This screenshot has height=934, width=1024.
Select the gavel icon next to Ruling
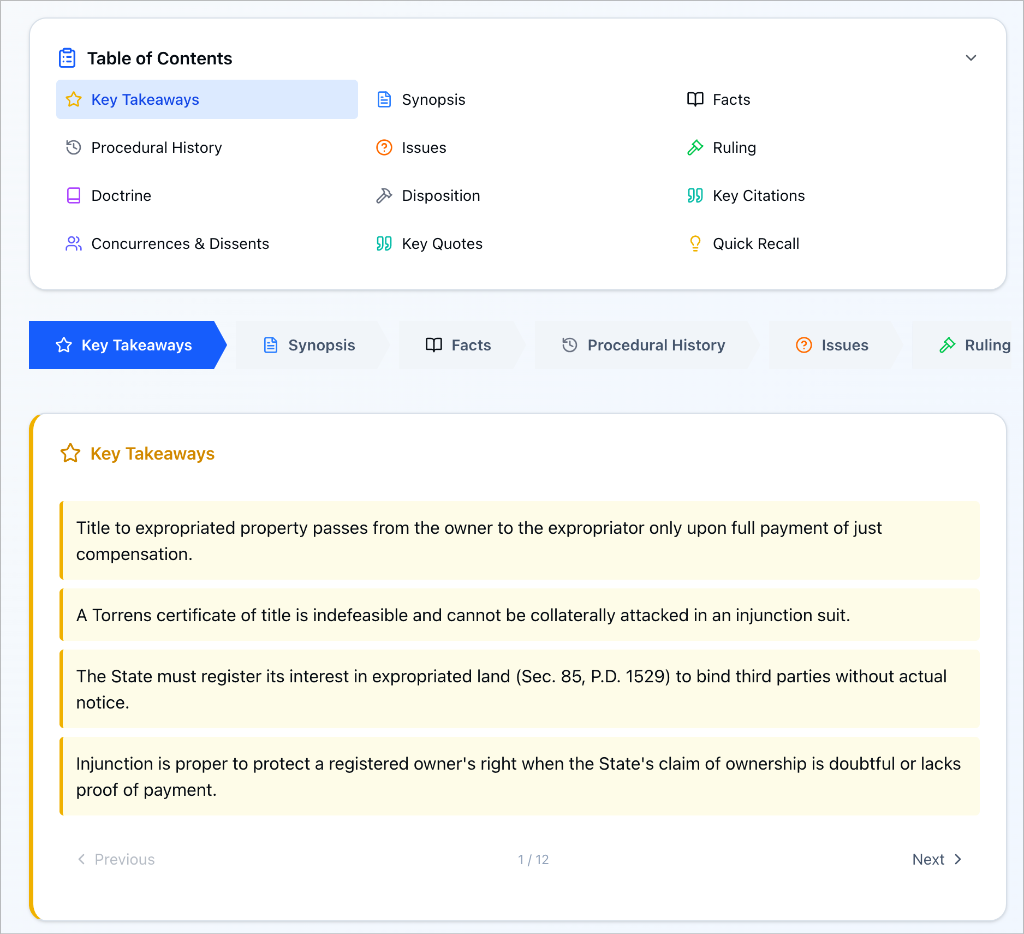[695, 147]
